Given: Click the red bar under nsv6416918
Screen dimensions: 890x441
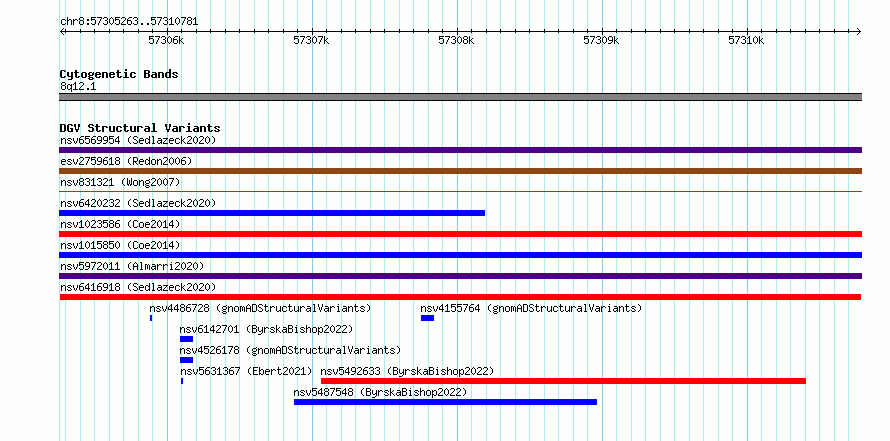Looking at the screenshot, I should (460, 297).
